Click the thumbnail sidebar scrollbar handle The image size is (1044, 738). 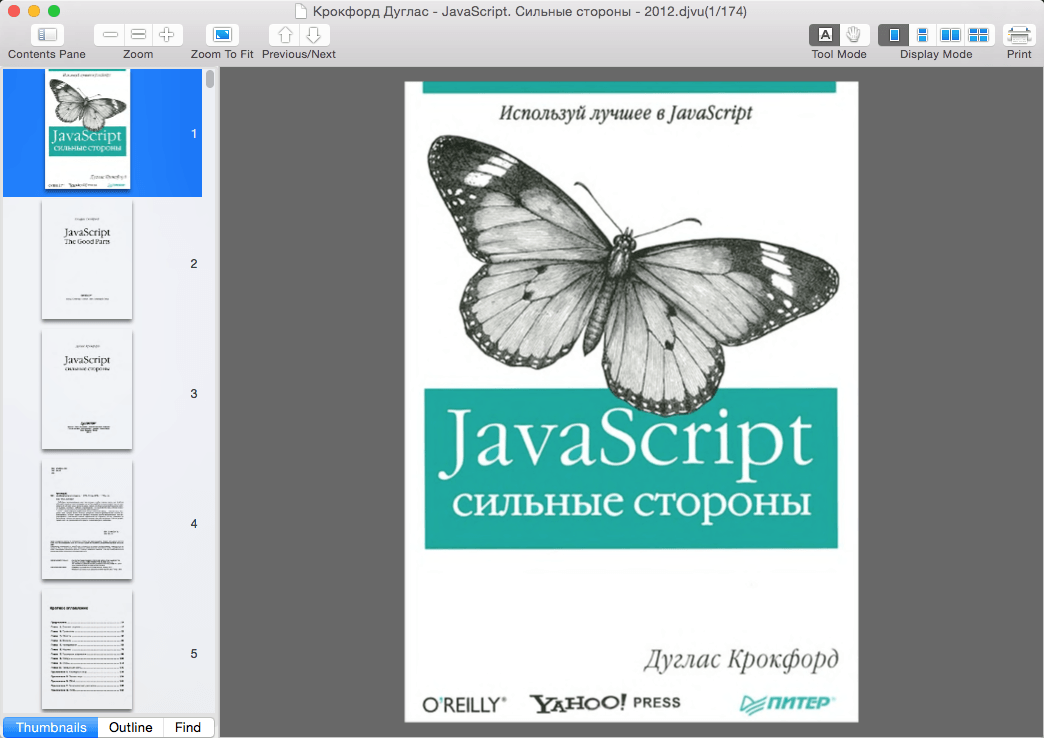[210, 79]
